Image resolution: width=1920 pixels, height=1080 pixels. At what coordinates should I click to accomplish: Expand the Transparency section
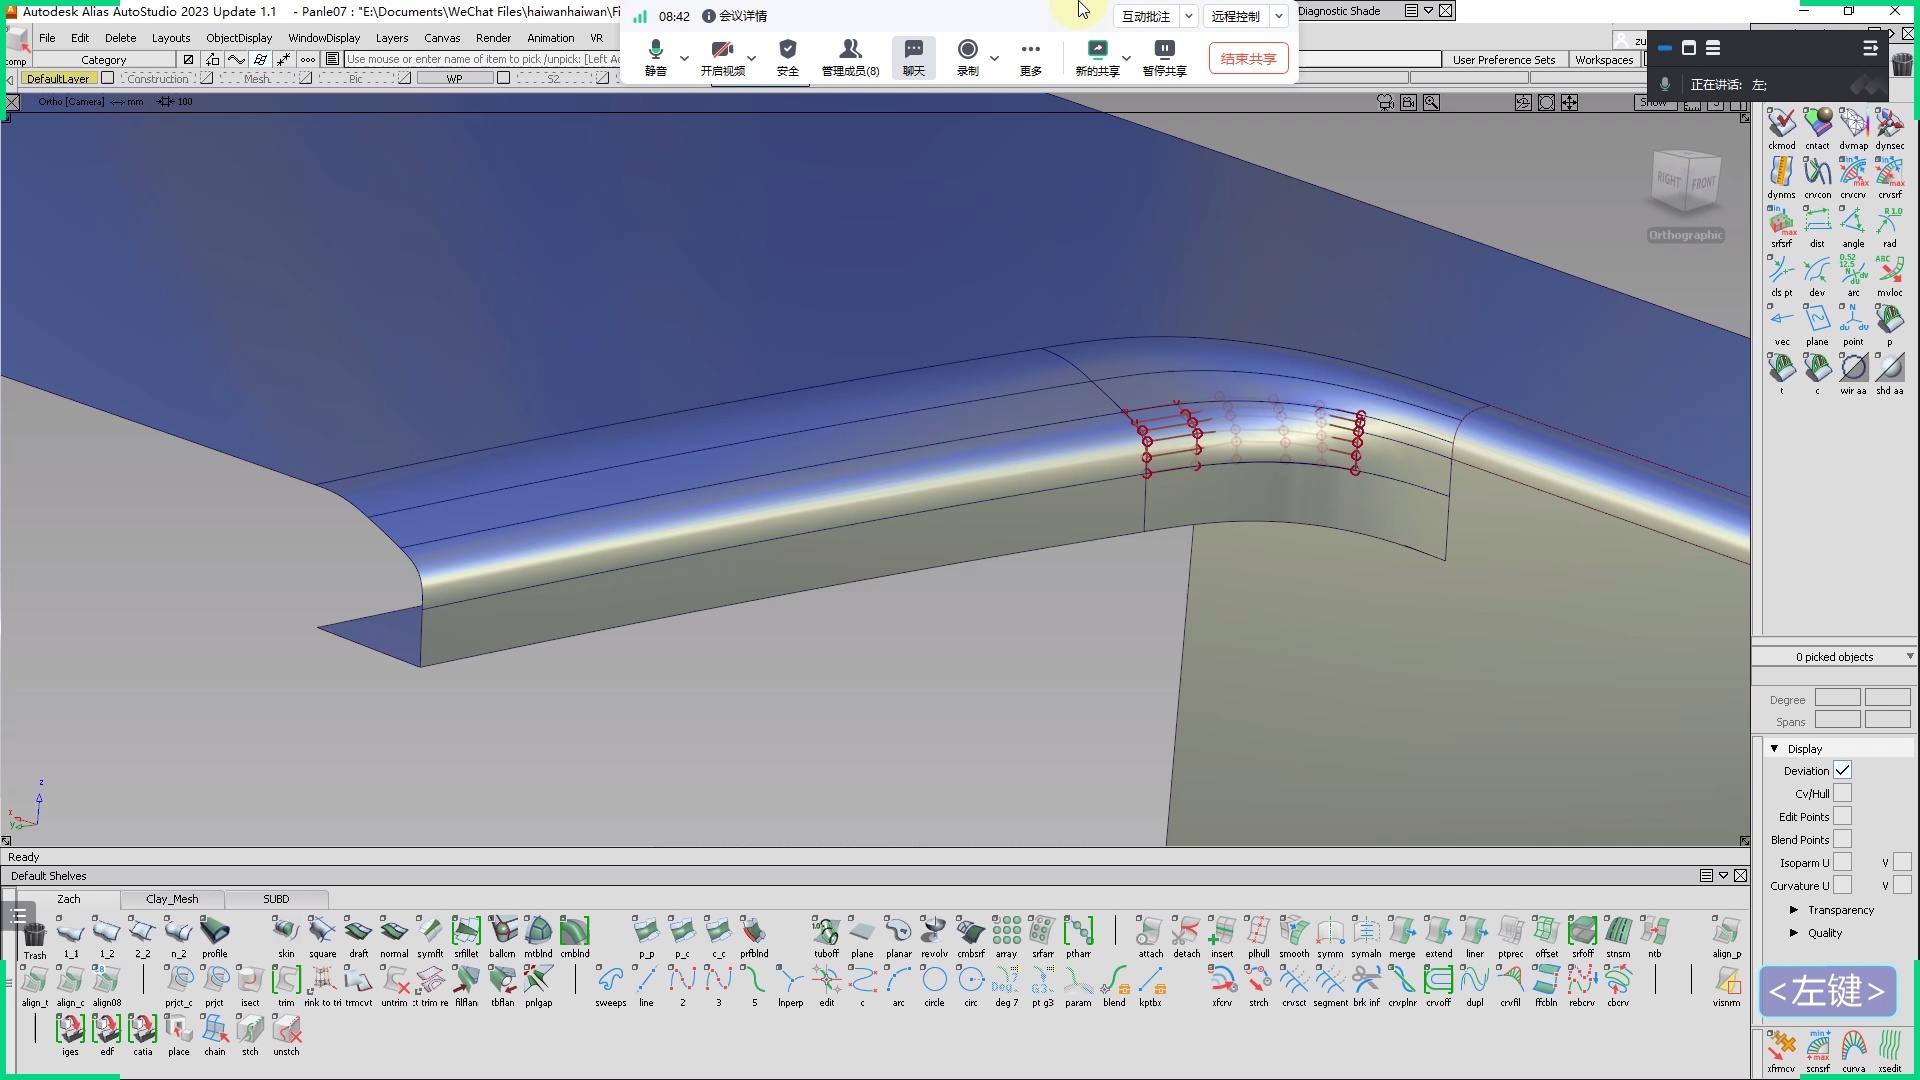tap(1794, 910)
